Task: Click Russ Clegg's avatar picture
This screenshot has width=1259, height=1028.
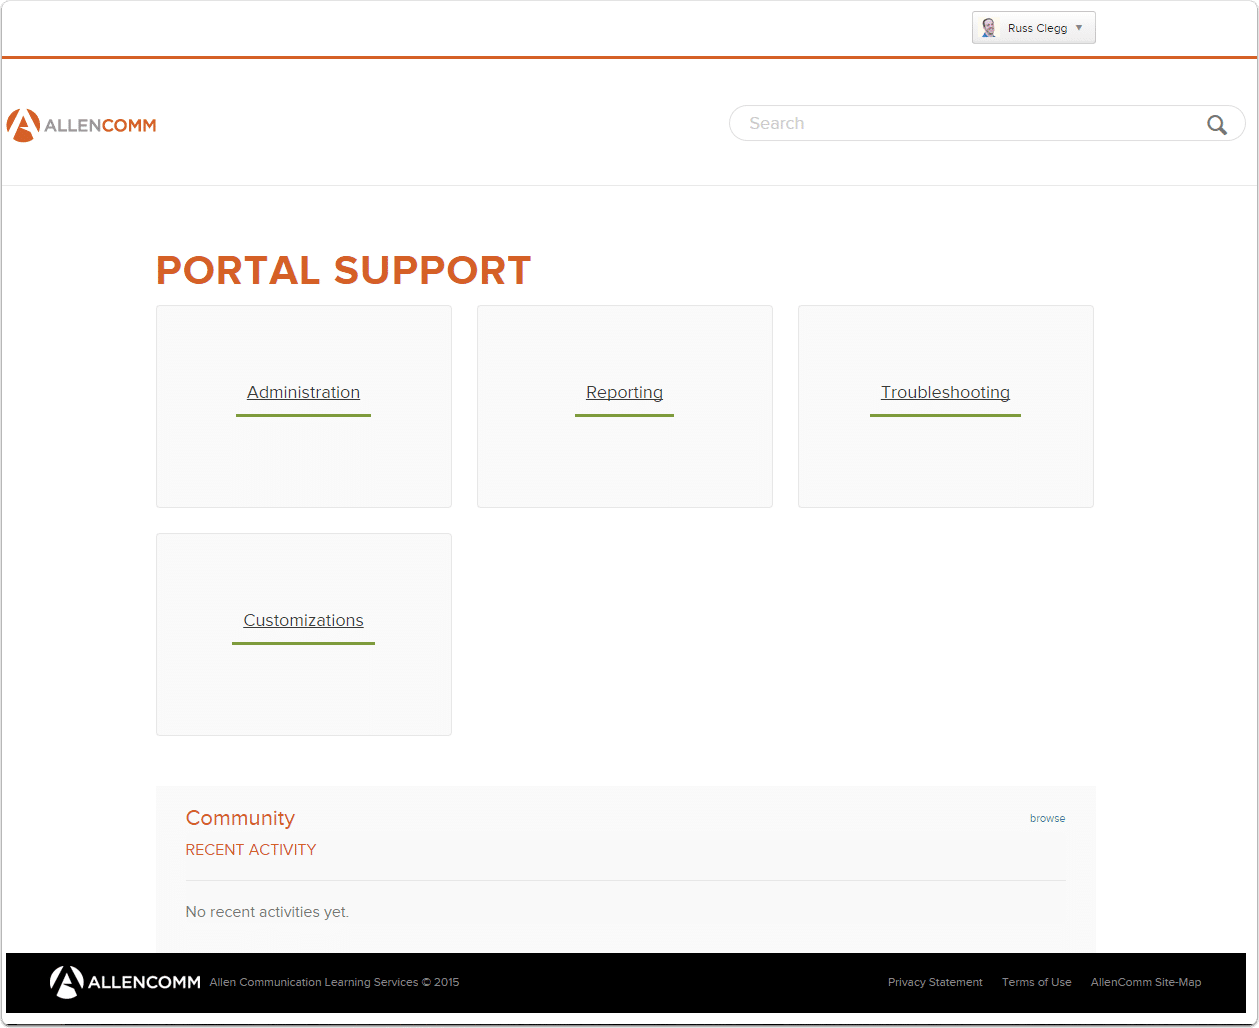Action: click(x=989, y=28)
